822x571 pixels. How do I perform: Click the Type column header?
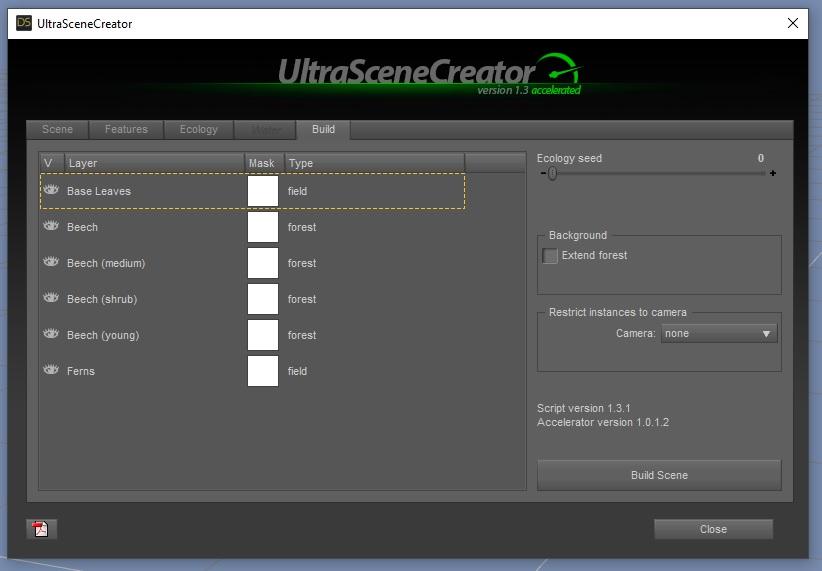(x=374, y=163)
